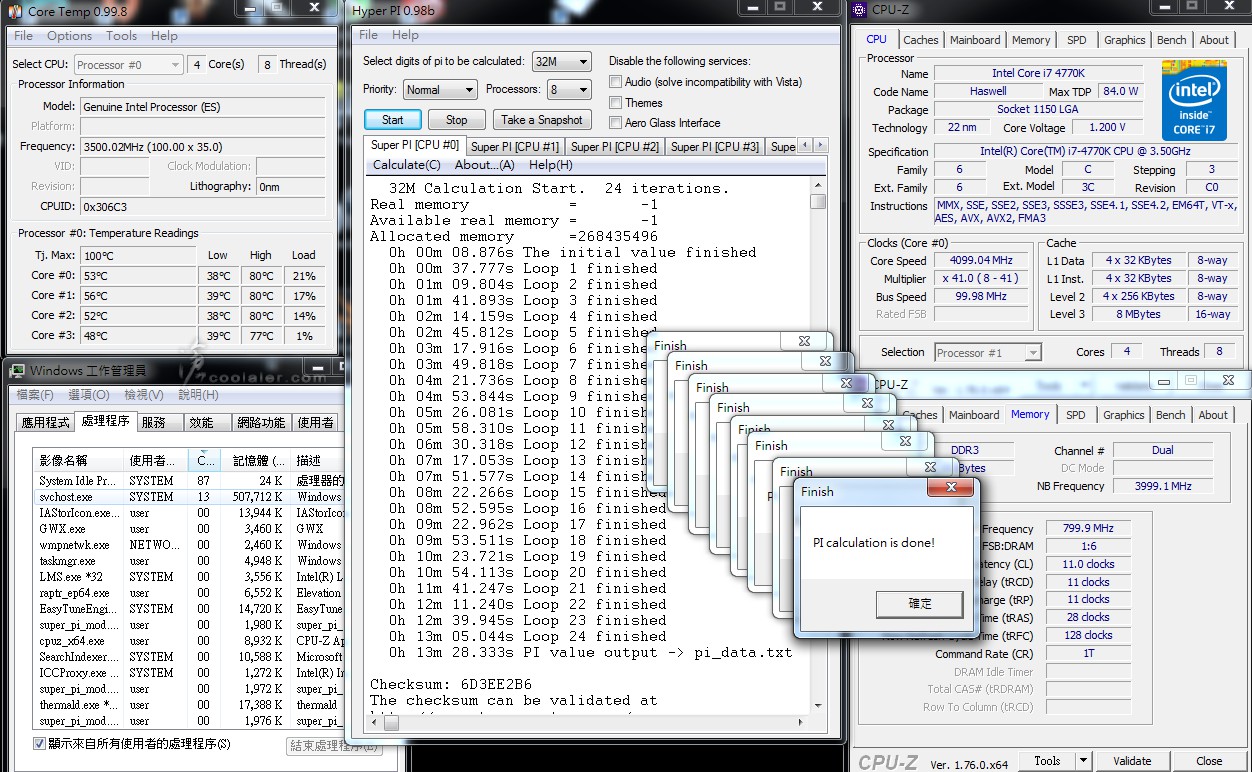The height and width of the screenshot is (772, 1252).
Task: Select svchost.exe process row
Action: click(x=188, y=497)
